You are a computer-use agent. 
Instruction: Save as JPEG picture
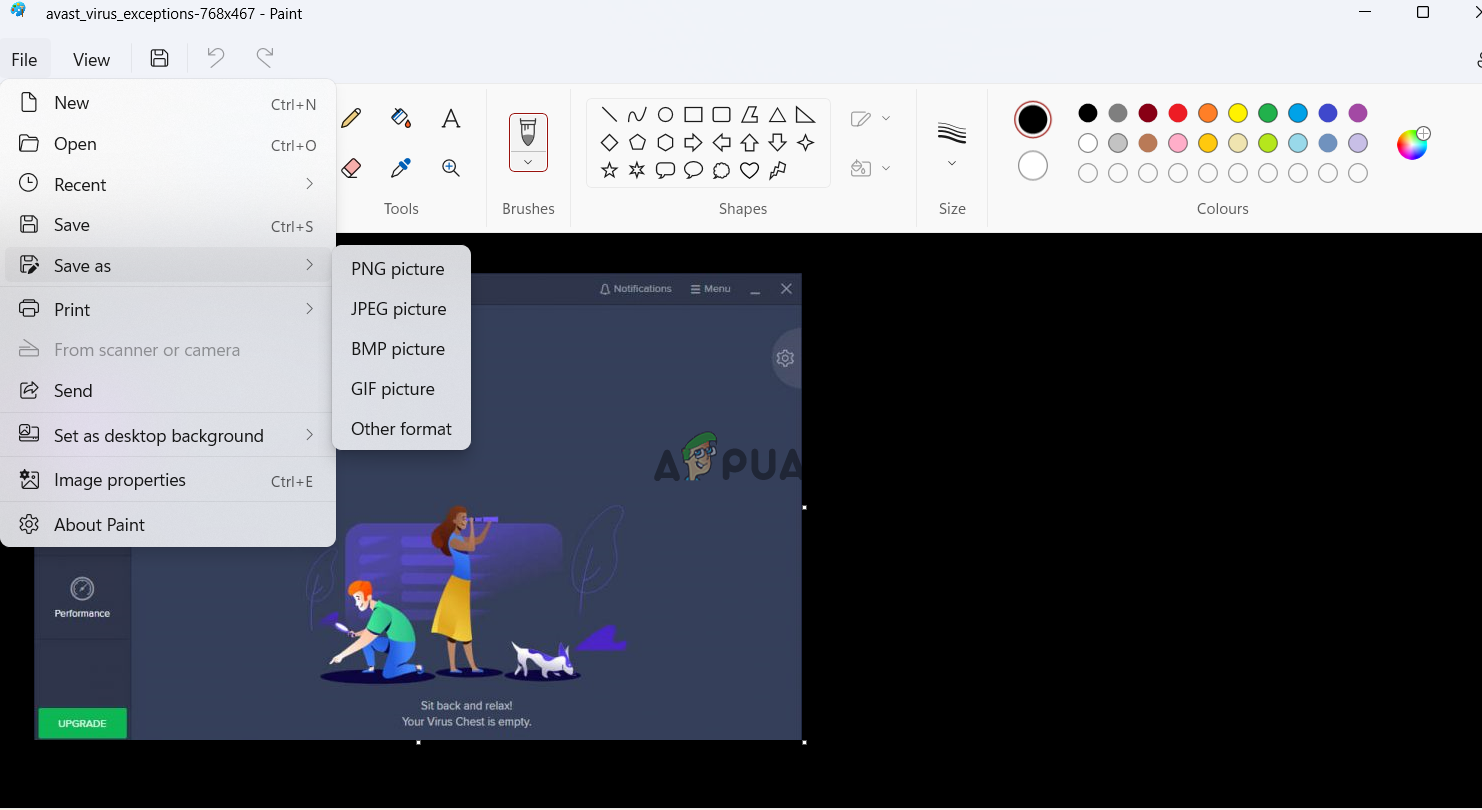[x=401, y=309]
